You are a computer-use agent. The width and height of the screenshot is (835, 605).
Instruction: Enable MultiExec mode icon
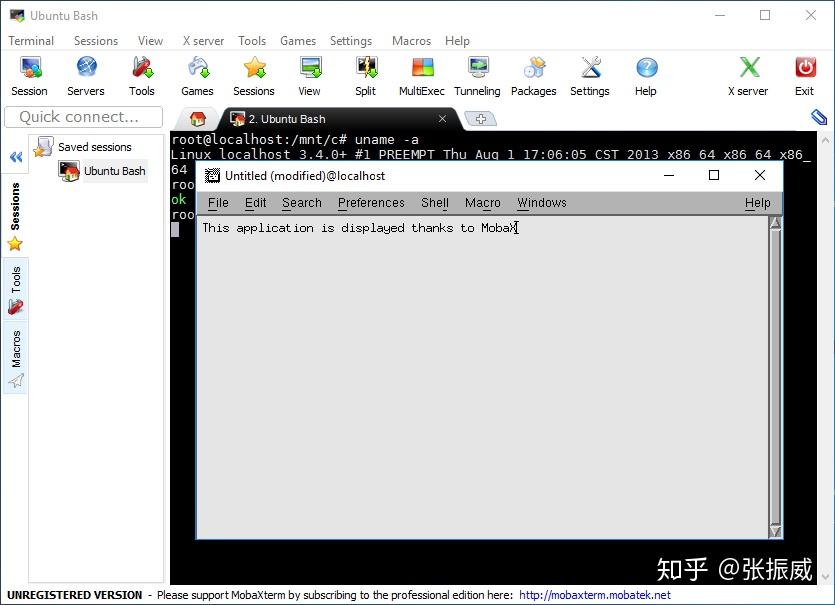pyautogui.click(x=422, y=76)
